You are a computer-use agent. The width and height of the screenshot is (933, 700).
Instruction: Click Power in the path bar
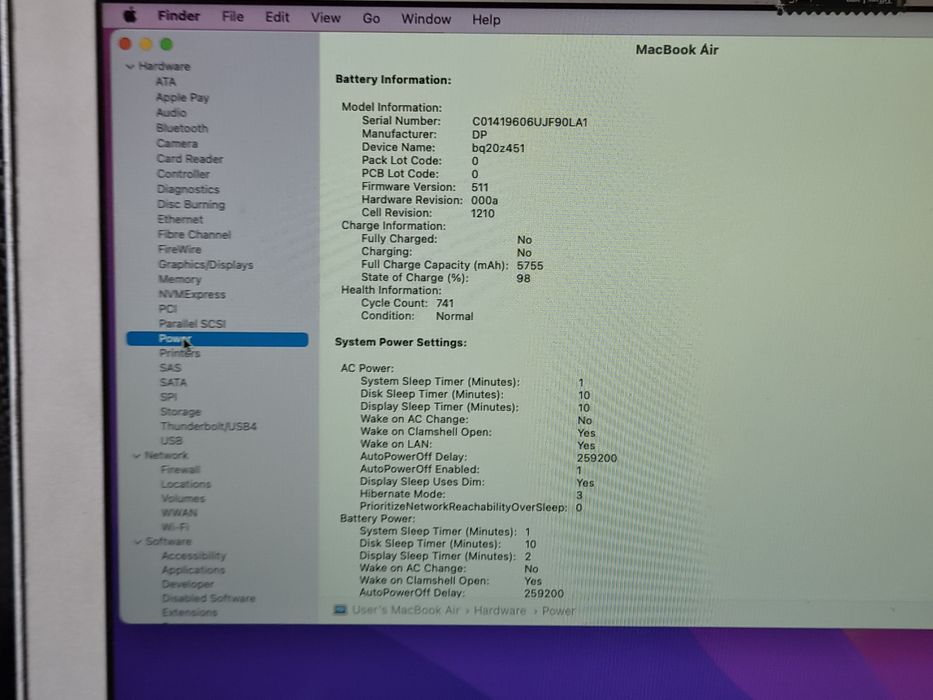click(x=558, y=611)
